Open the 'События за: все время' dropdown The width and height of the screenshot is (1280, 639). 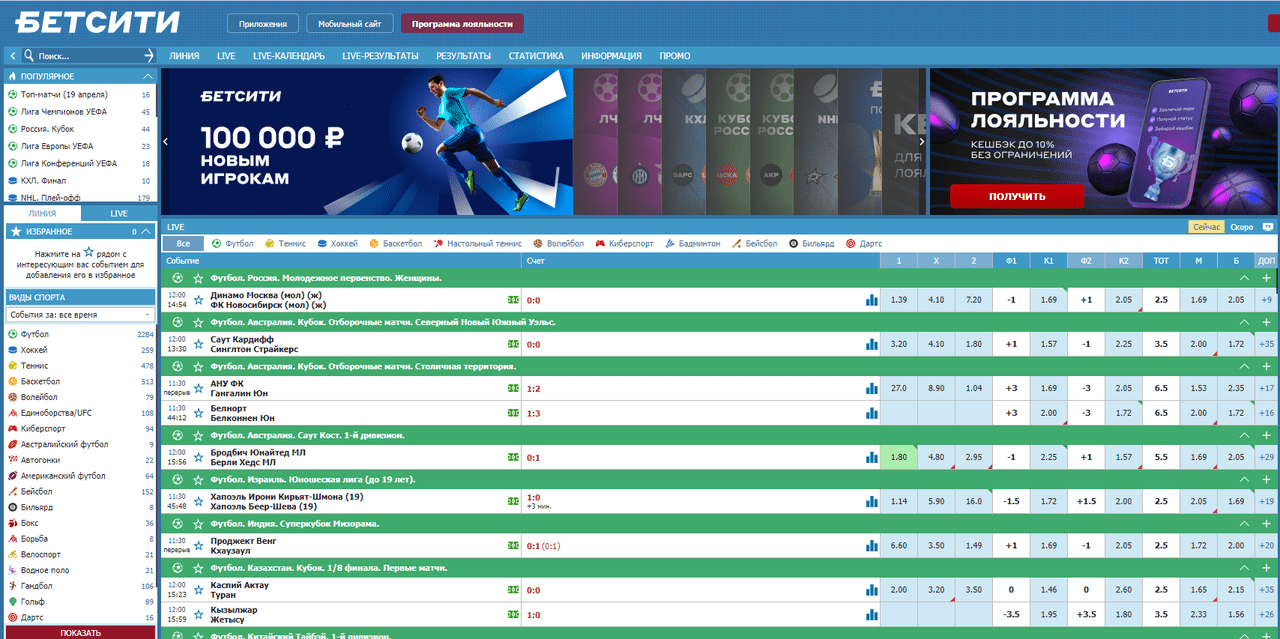pos(79,314)
